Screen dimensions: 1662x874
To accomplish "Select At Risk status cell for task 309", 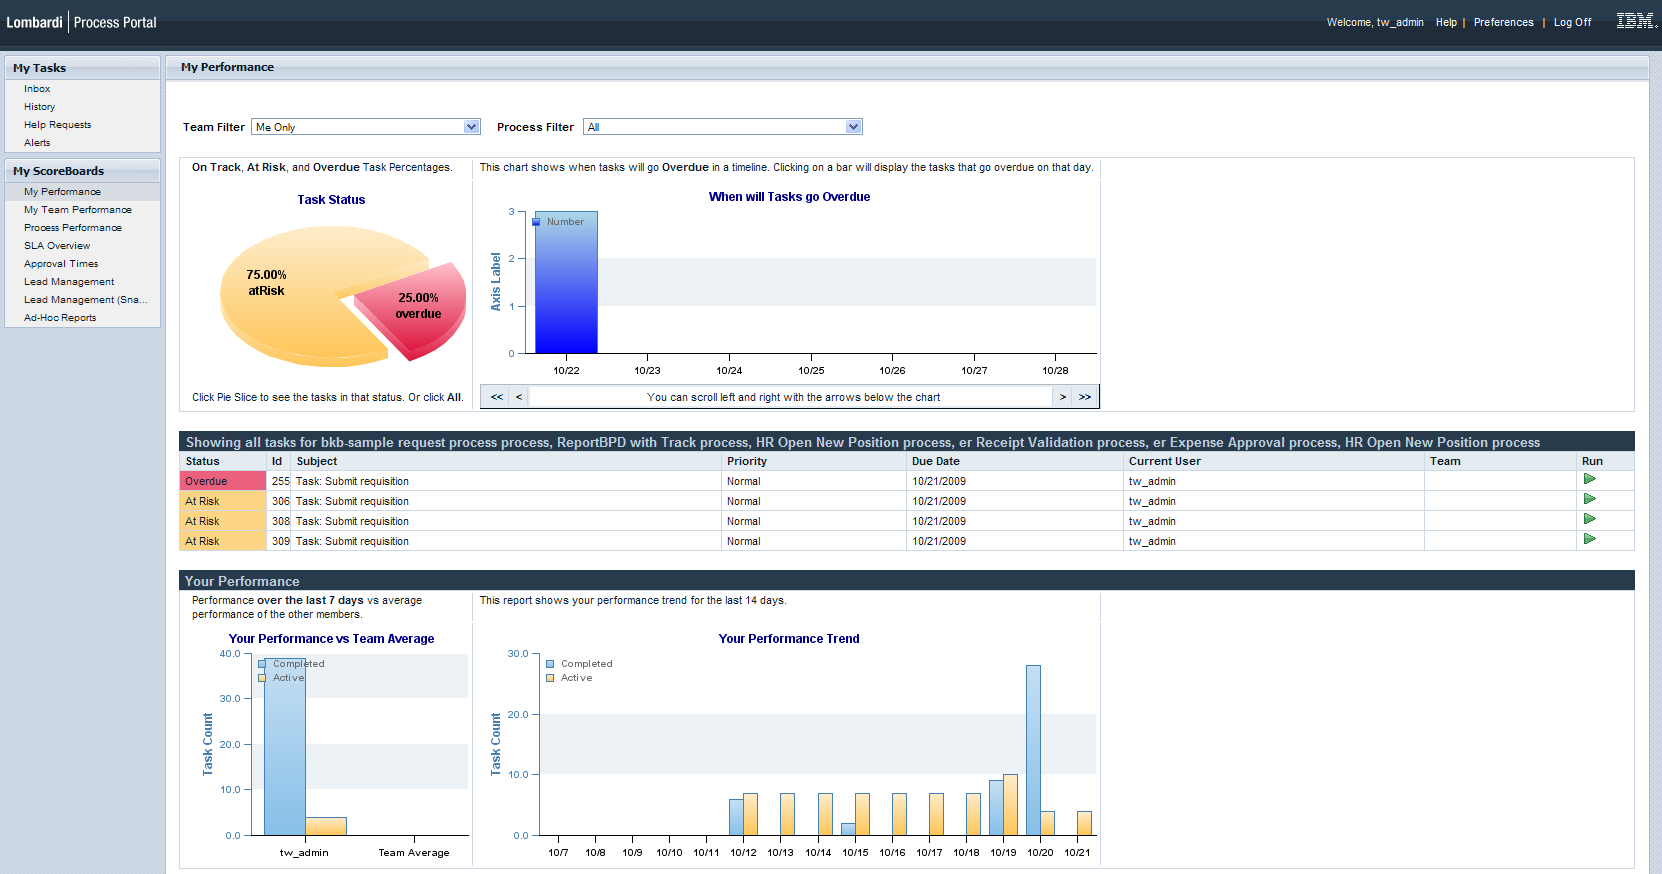I will 223,541.
